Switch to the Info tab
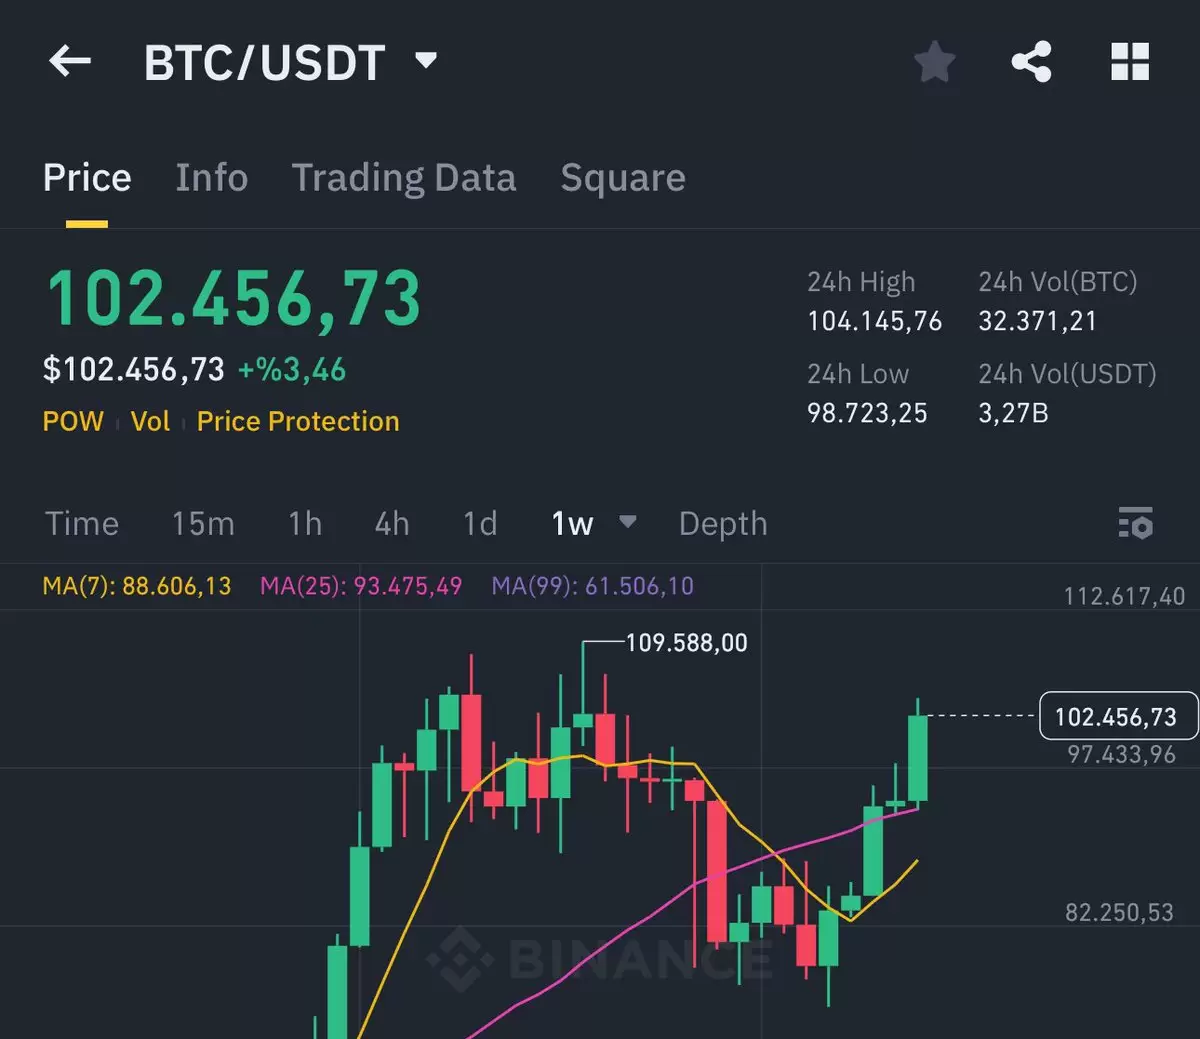This screenshot has width=1200, height=1039. (x=212, y=178)
